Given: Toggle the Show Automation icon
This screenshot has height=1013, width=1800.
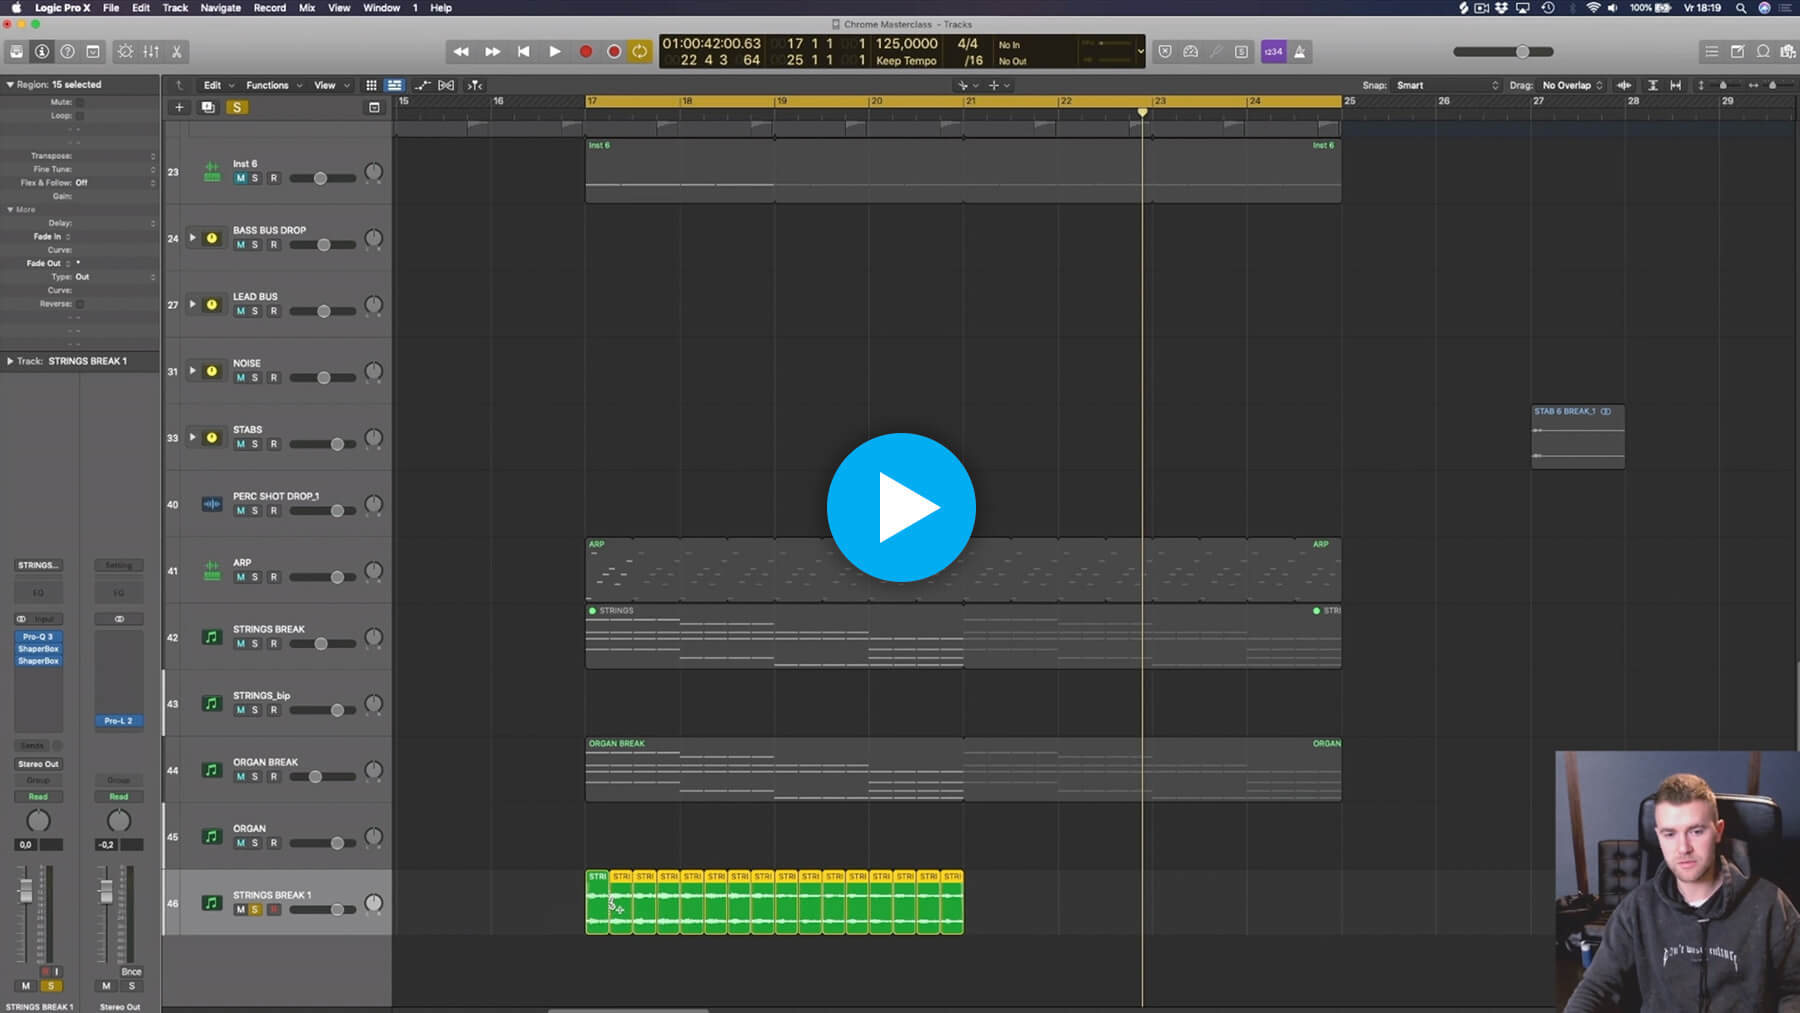Looking at the screenshot, I should 423,85.
